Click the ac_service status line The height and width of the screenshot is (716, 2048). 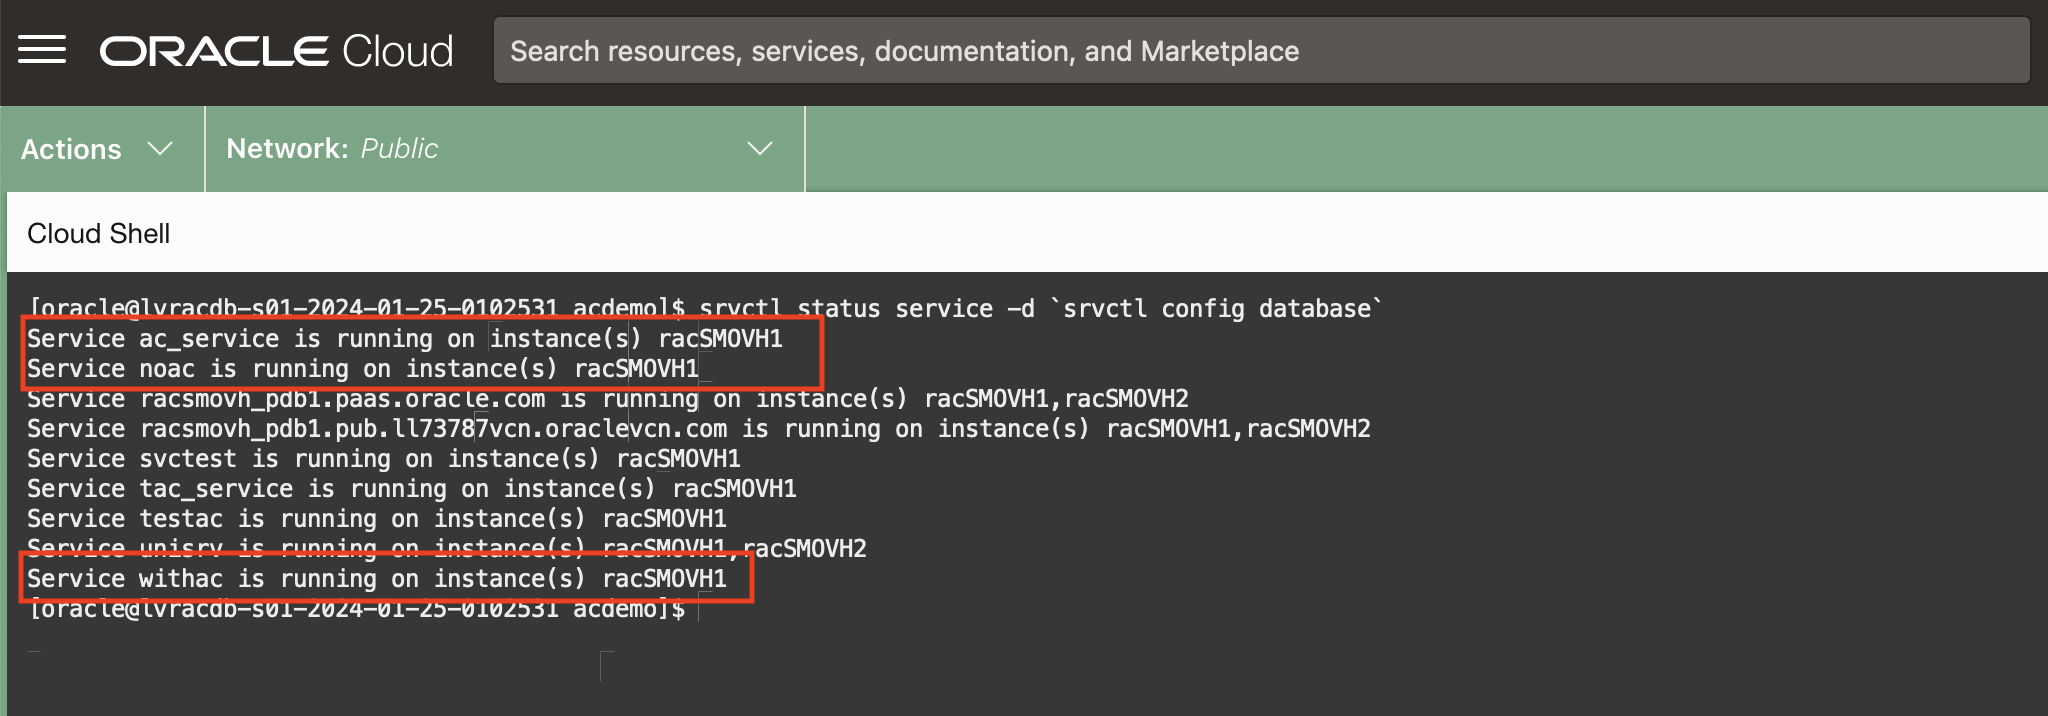click(x=405, y=339)
